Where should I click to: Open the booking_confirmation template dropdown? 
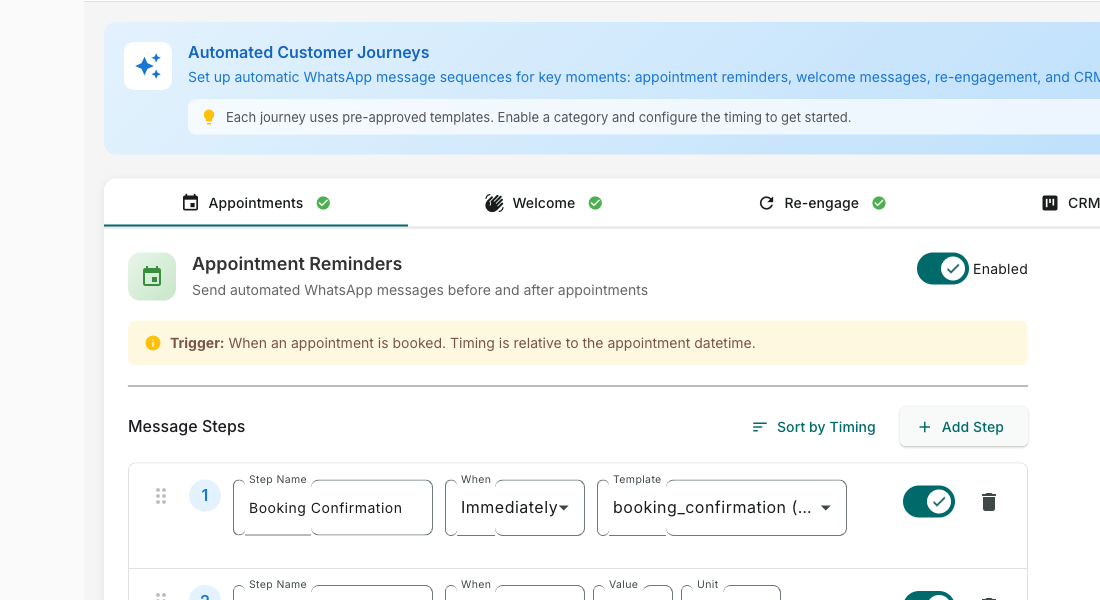point(721,507)
